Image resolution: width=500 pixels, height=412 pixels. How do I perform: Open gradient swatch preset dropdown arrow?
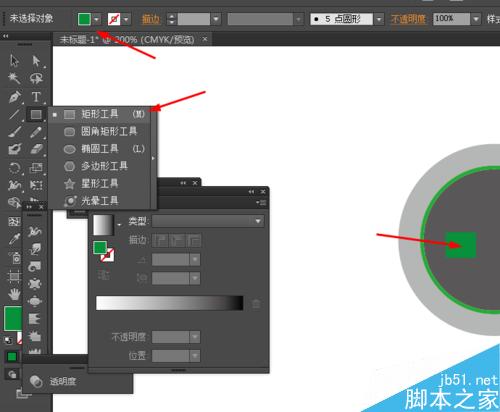pos(119,225)
